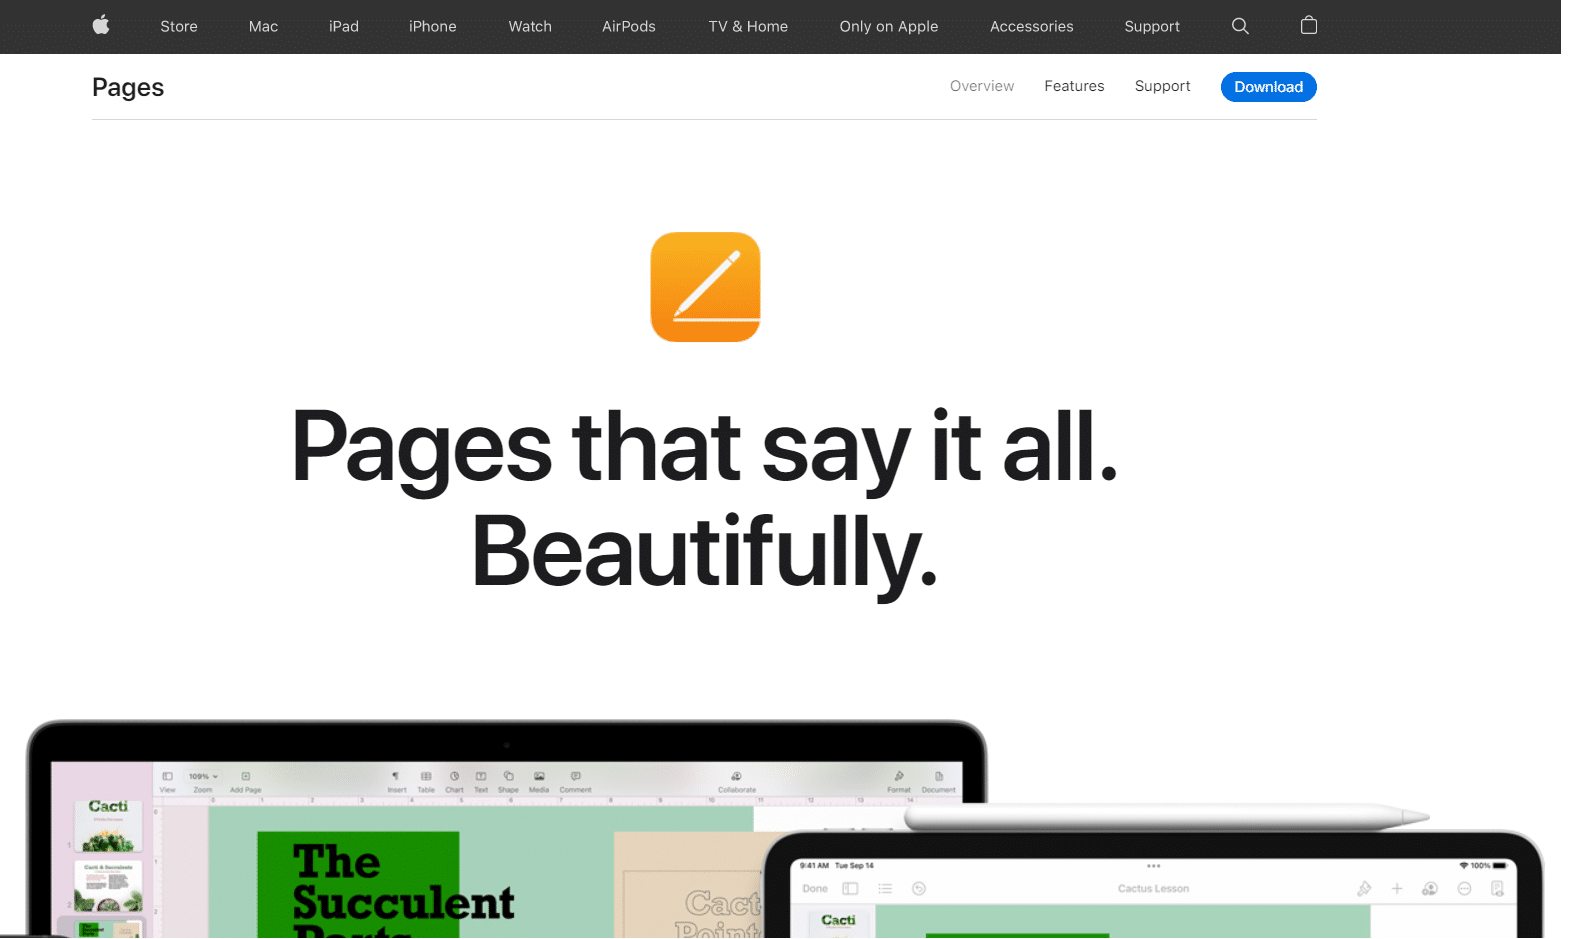Screen dimensions: 1585x939
Task: Click the collaborate icon on iPad toolbar
Action: click(1430, 888)
